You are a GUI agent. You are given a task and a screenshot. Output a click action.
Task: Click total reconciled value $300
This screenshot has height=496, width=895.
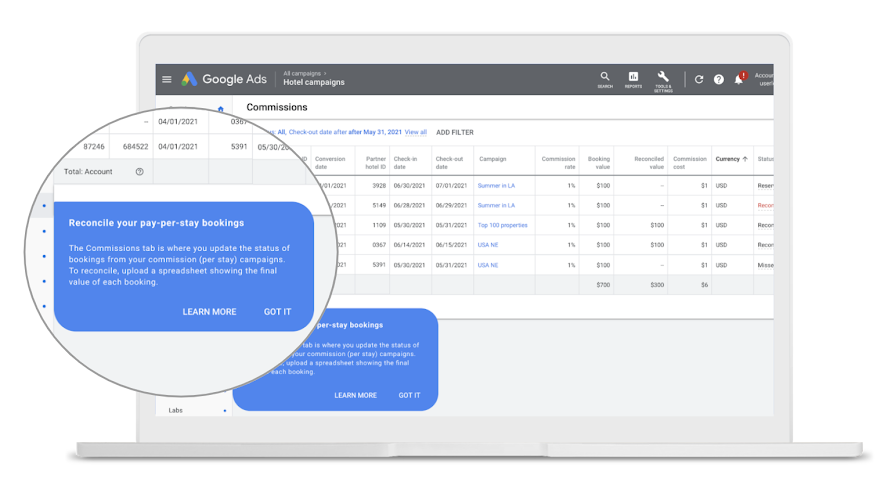tap(657, 285)
